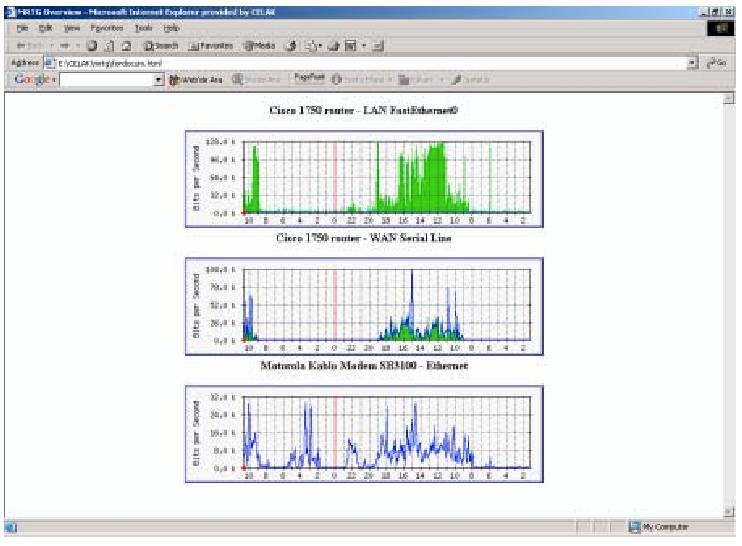The height and width of the screenshot is (546, 742).
Task: Click the Google toolbar web search button
Action: (x=196, y=80)
